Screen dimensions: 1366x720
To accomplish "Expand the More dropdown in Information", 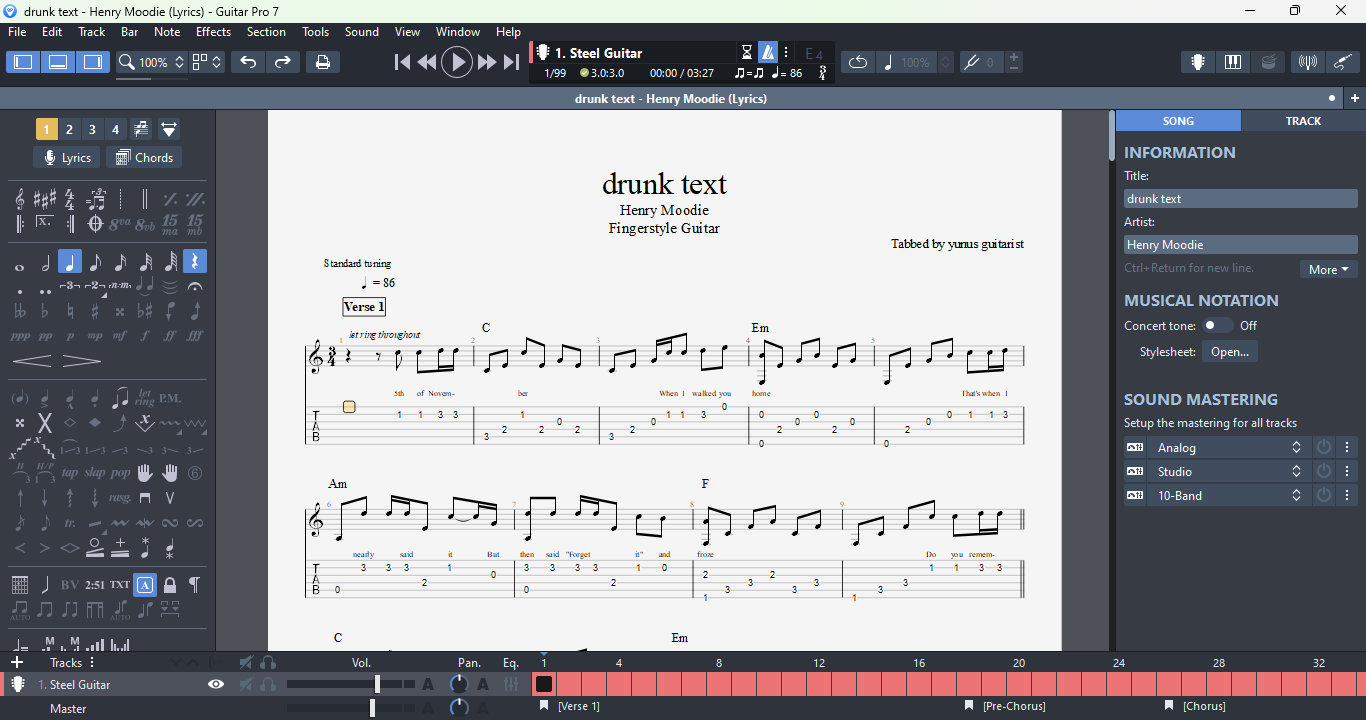I will (1328, 269).
